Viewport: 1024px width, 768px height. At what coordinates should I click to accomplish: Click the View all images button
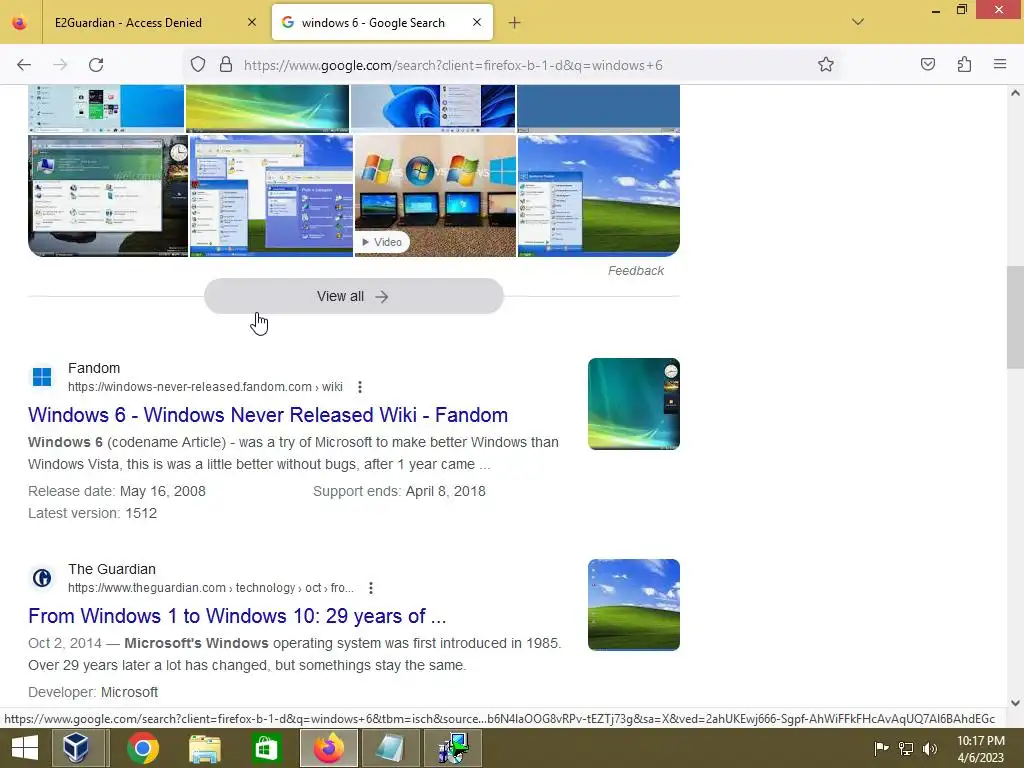coord(353,296)
